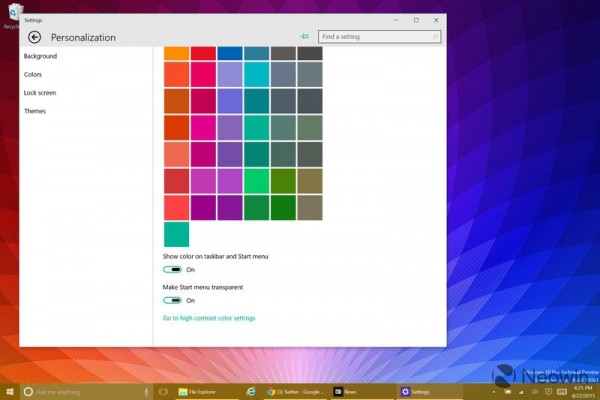
Task: Go to Lock screen settings
Action: [40, 93]
